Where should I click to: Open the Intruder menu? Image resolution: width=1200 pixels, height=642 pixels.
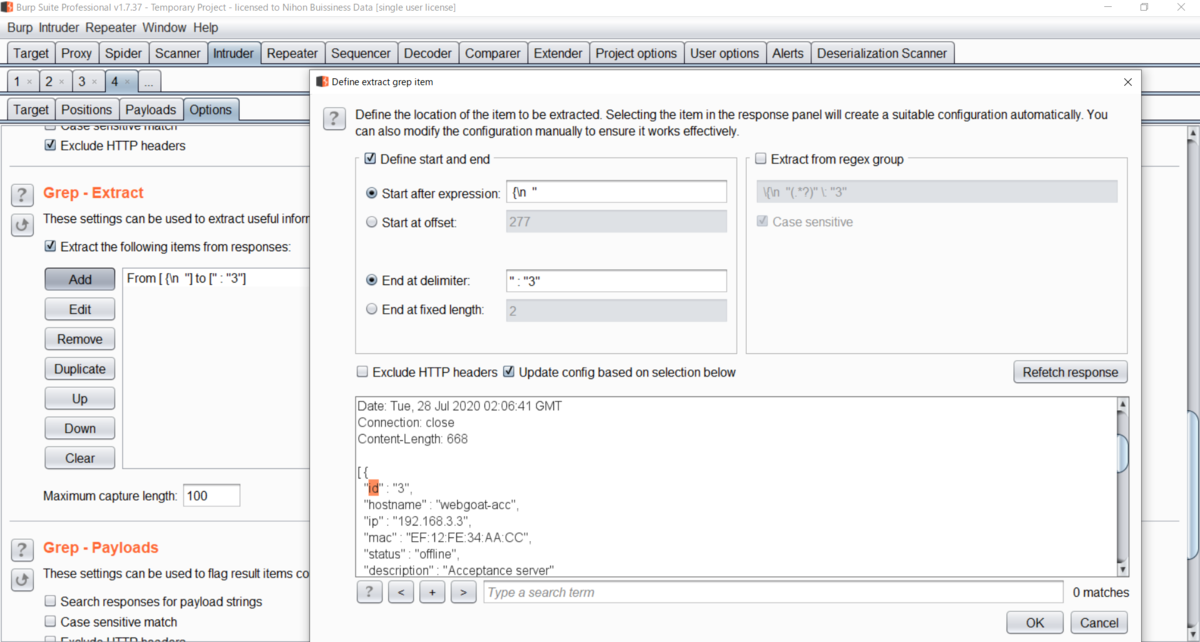click(x=60, y=28)
